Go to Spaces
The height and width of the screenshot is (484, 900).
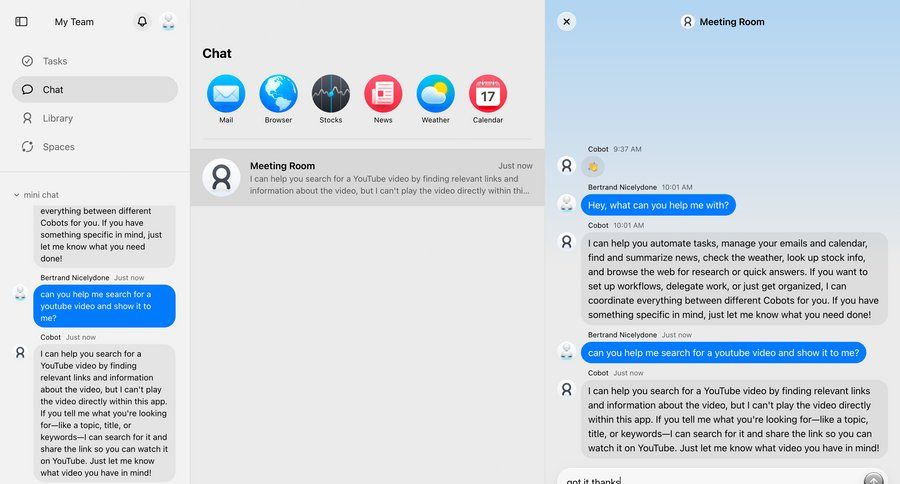(95, 147)
